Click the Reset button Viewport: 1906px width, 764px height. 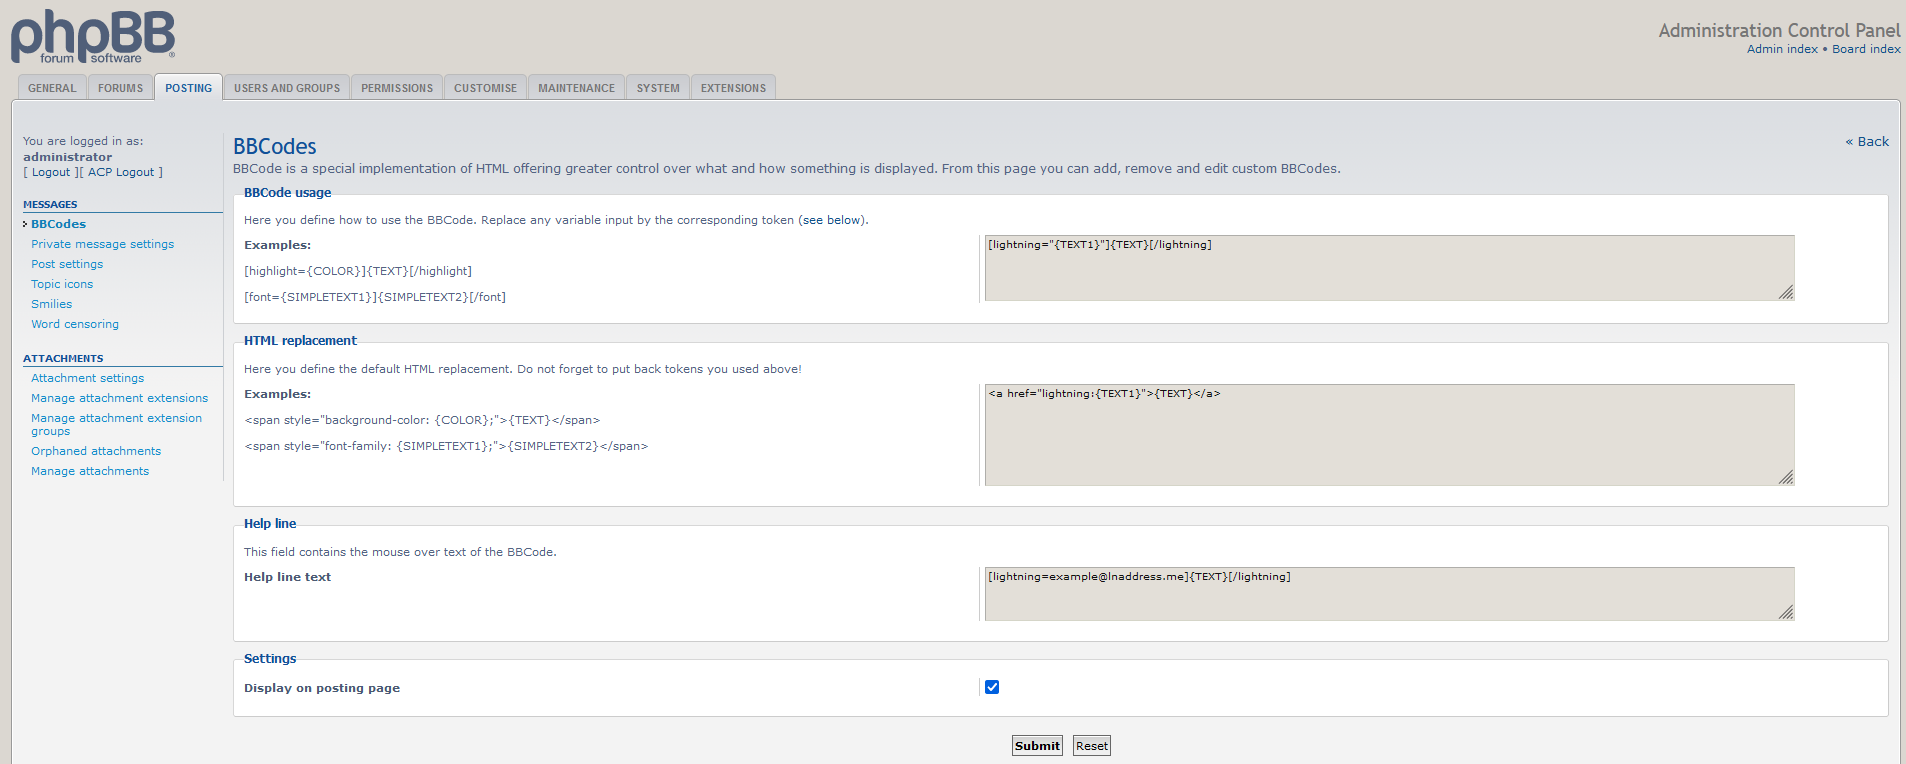(1092, 746)
